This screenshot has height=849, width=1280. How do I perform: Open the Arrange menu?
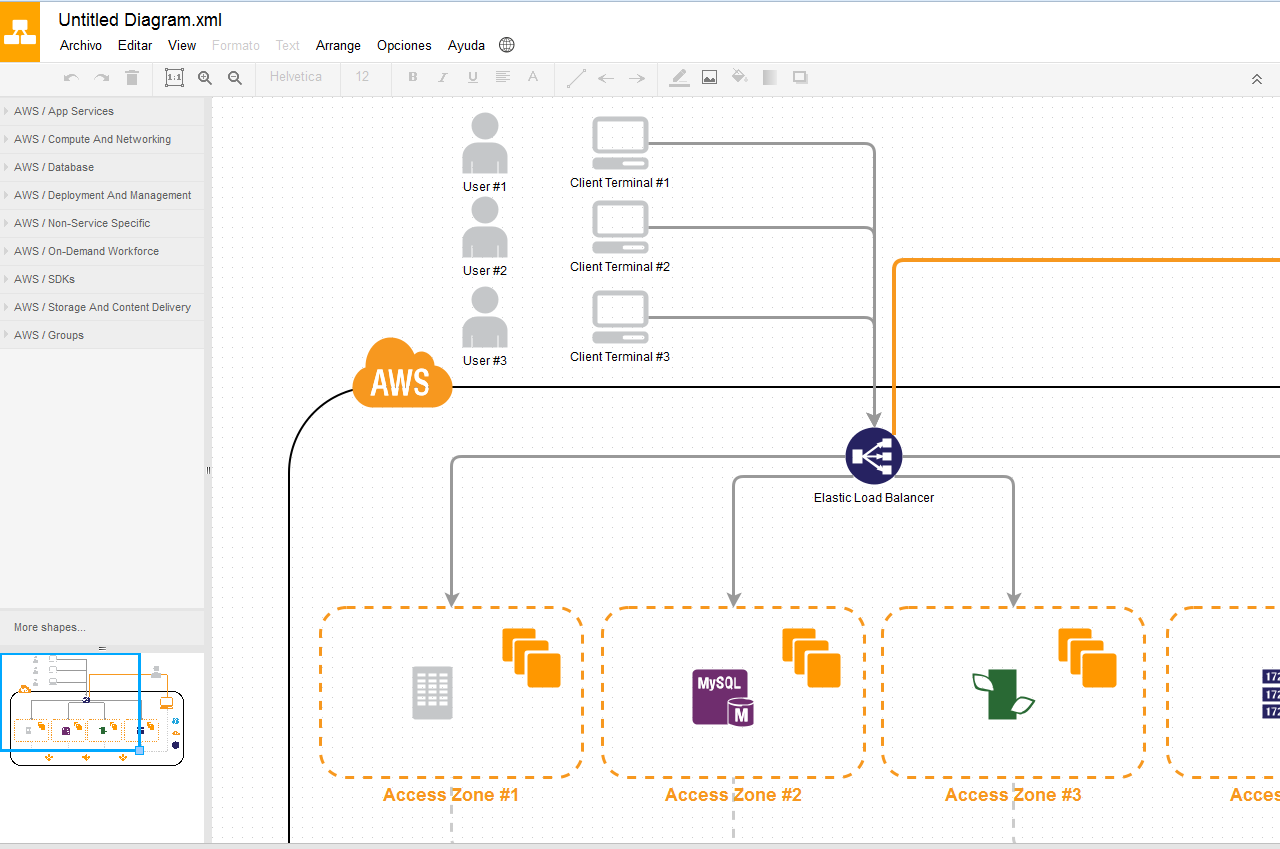tap(338, 45)
